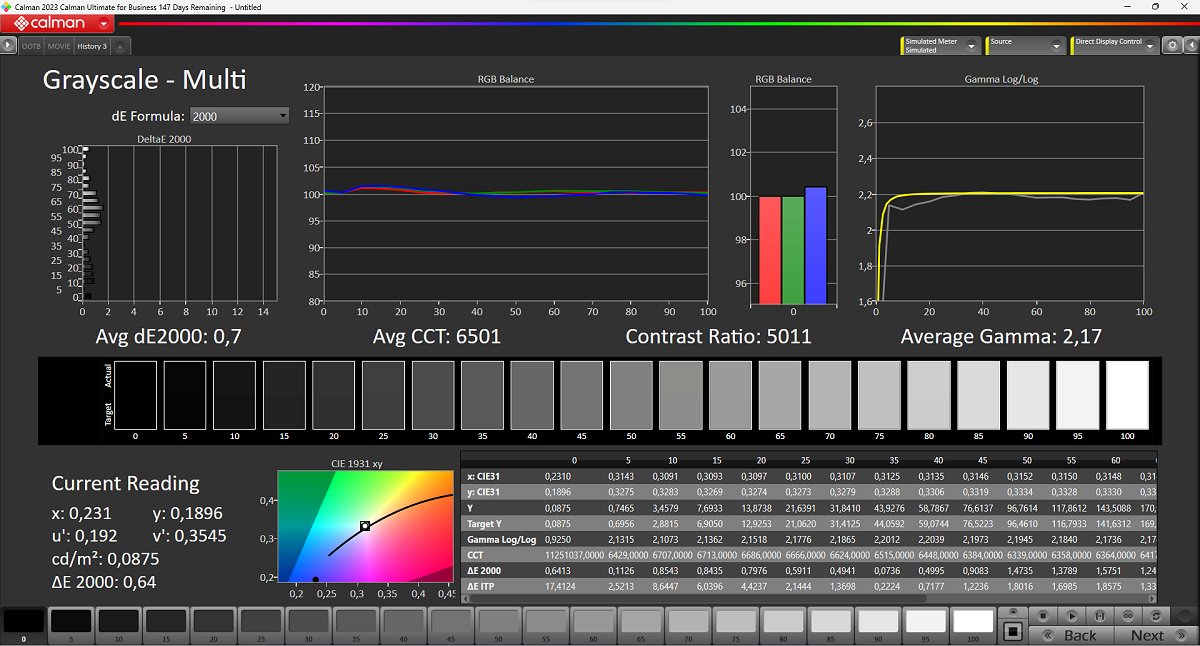Open the dE Formula dropdown
The image size is (1200, 646).
pos(239,116)
